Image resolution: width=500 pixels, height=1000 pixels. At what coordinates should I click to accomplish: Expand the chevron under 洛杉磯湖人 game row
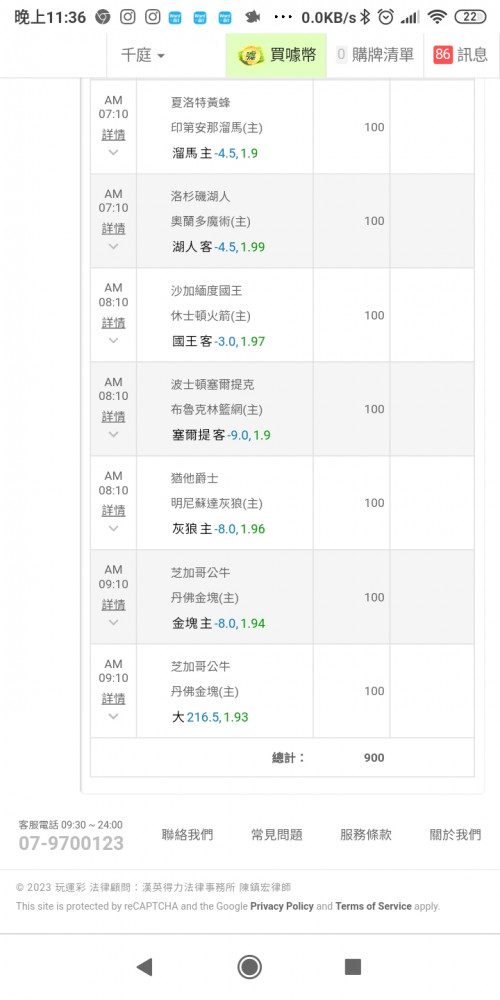[x=113, y=246]
